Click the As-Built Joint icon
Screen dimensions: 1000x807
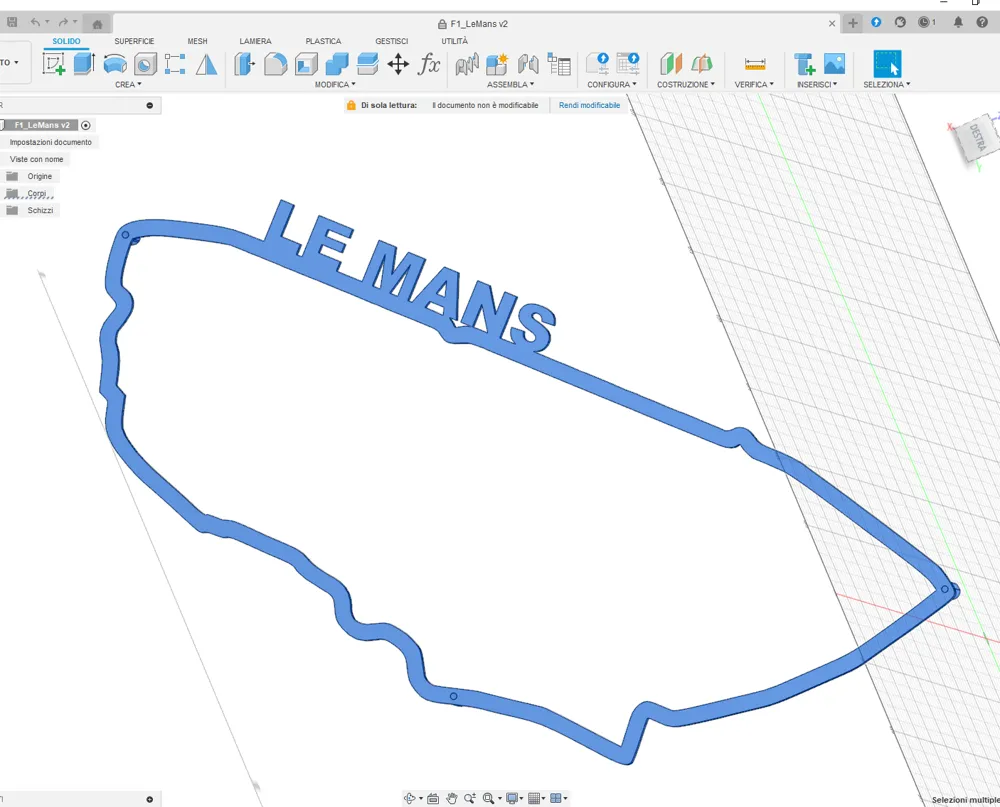coord(528,64)
